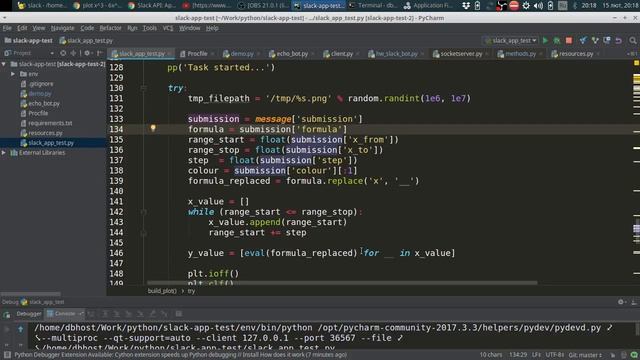Click the evaluate expression calculator icon in debugger toolbar
640x360 pixels.
pyautogui.click(x=178, y=314)
